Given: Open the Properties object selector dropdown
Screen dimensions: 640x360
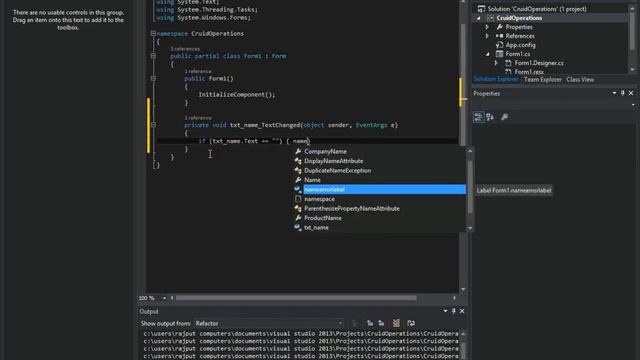Looking at the screenshot, I should 633,105.
